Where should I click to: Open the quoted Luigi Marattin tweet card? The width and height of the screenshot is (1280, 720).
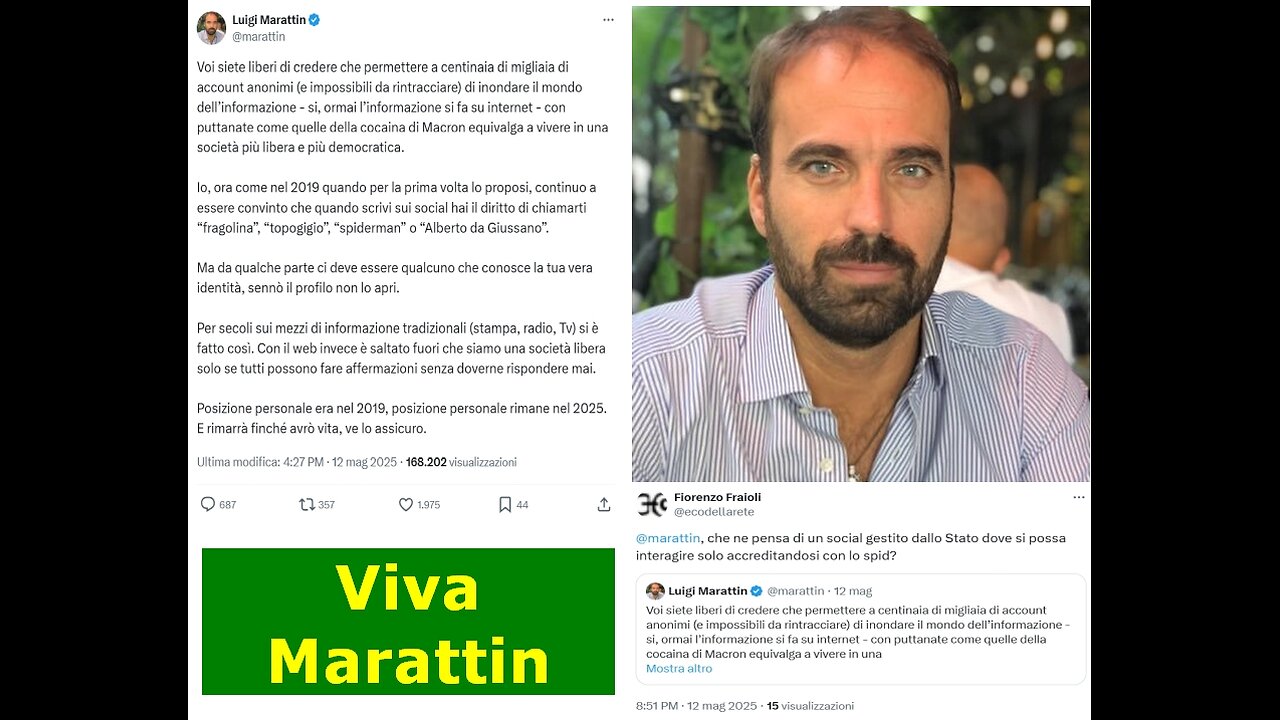pyautogui.click(x=861, y=629)
